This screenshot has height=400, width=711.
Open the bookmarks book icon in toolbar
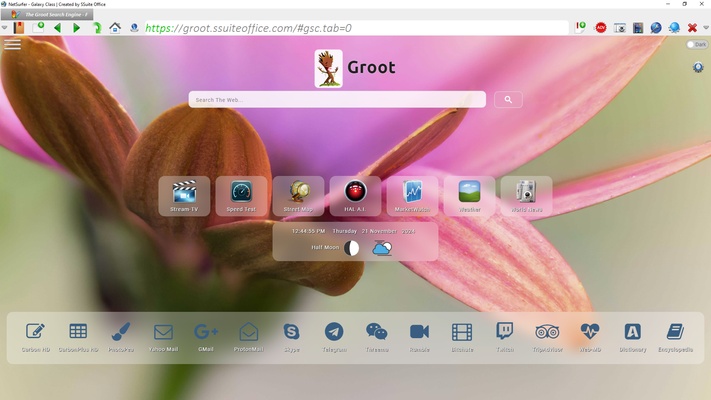(x=19, y=28)
